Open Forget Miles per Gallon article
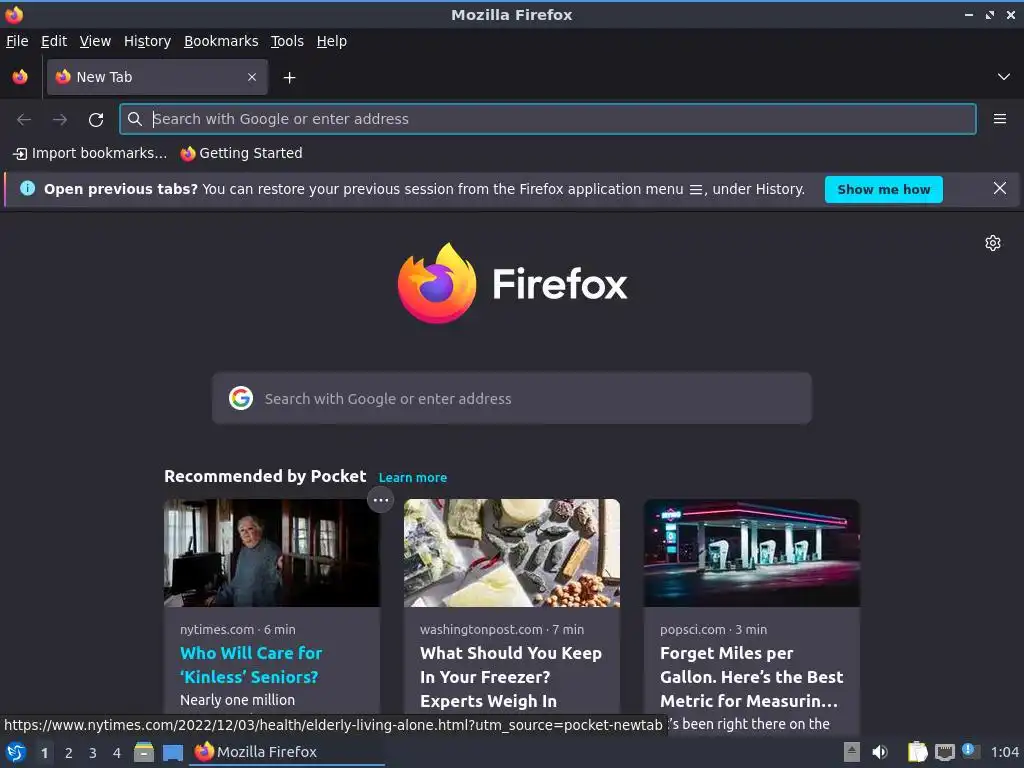Viewport: 1024px width, 768px height. coord(752,677)
